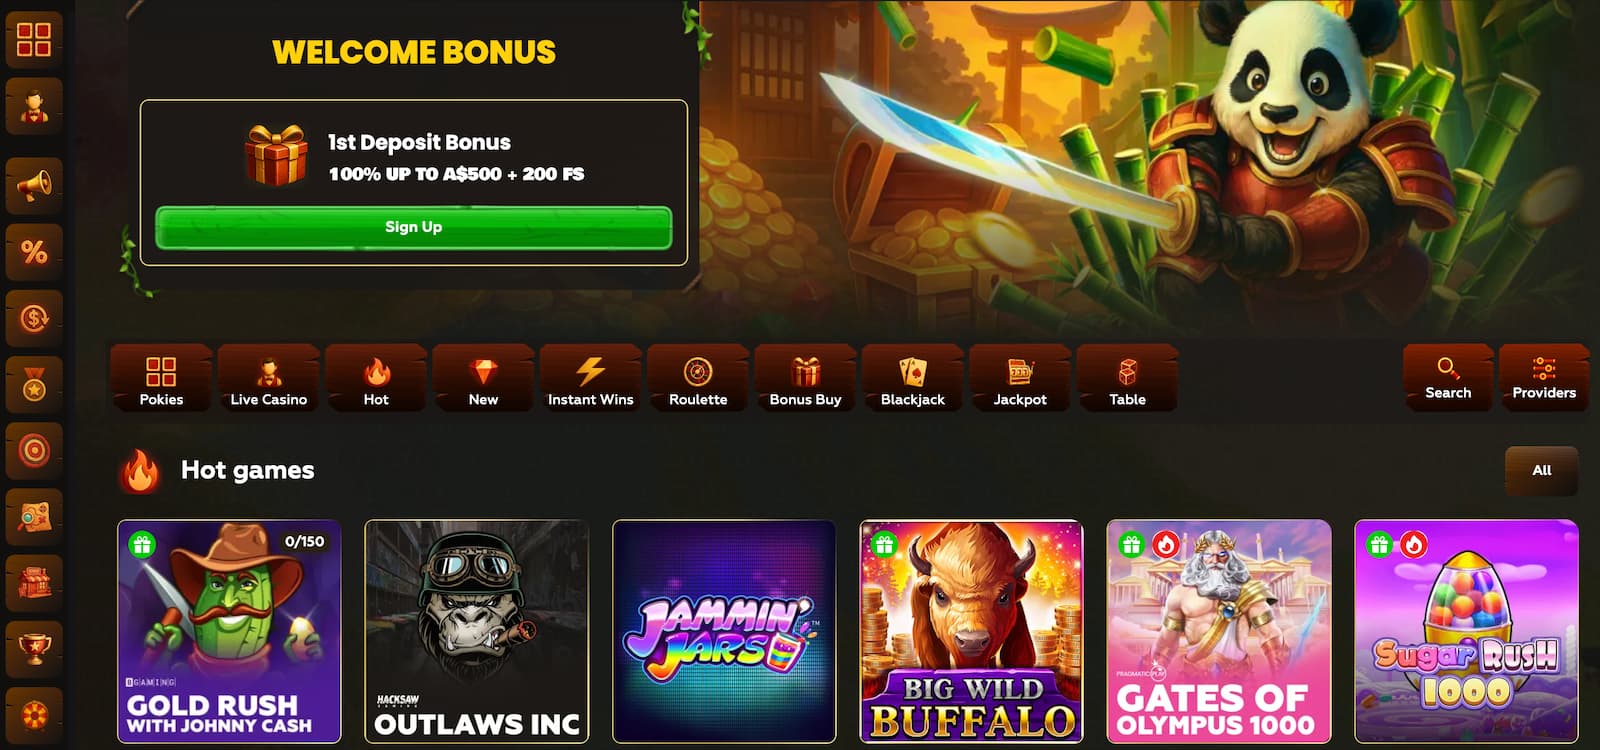Click the green Sign Up button
This screenshot has height=750, width=1600.
pyautogui.click(x=413, y=228)
